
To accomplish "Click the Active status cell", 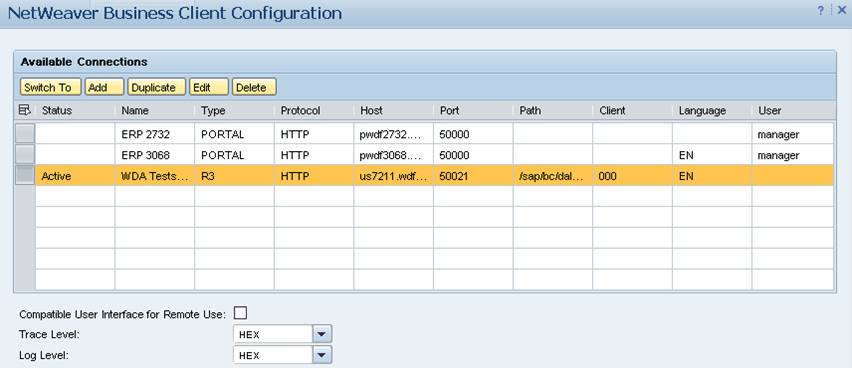I will click(x=75, y=176).
